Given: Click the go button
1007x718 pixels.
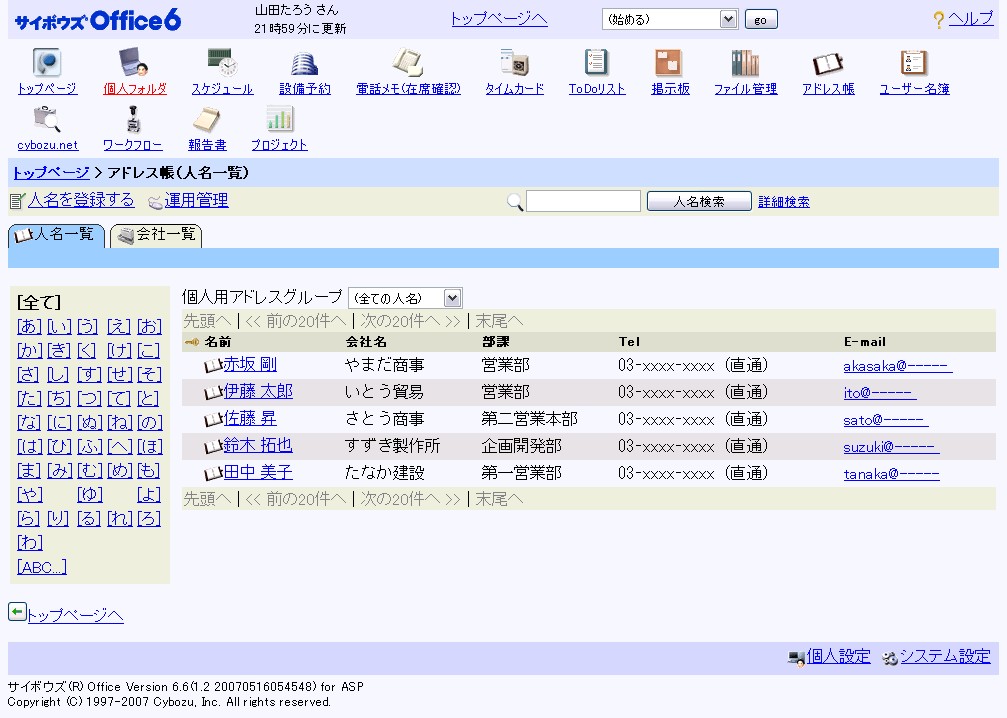Looking at the screenshot, I should (760, 19).
